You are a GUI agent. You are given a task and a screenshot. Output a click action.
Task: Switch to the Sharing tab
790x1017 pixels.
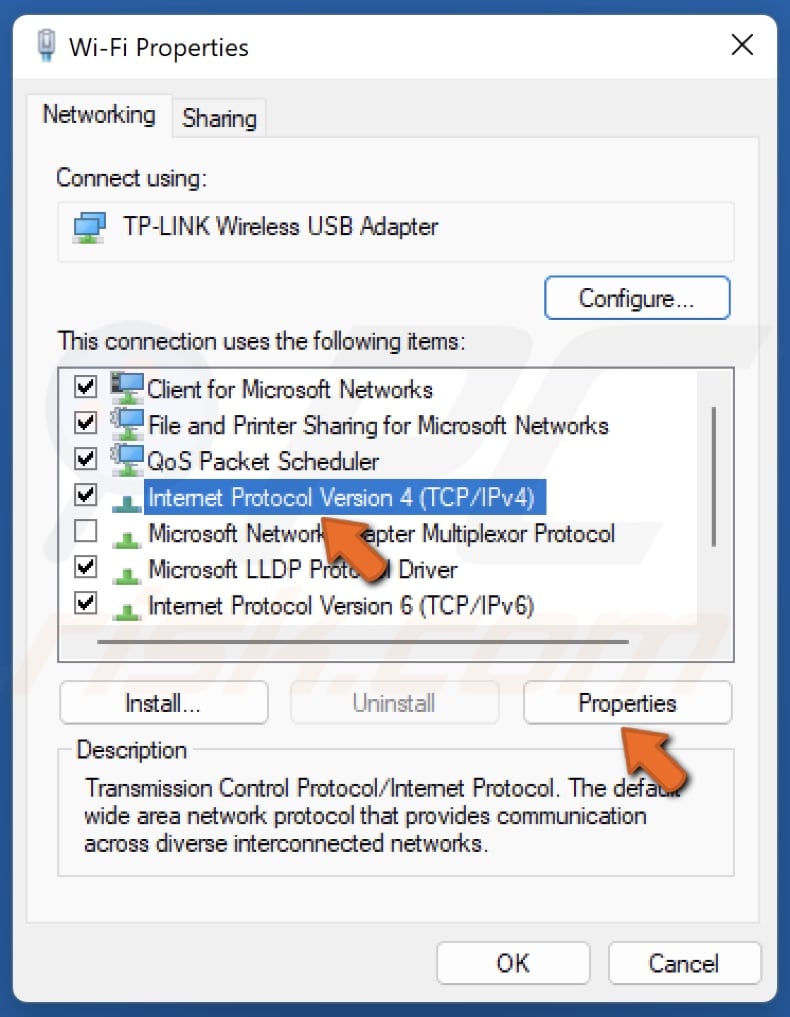pyautogui.click(x=219, y=117)
